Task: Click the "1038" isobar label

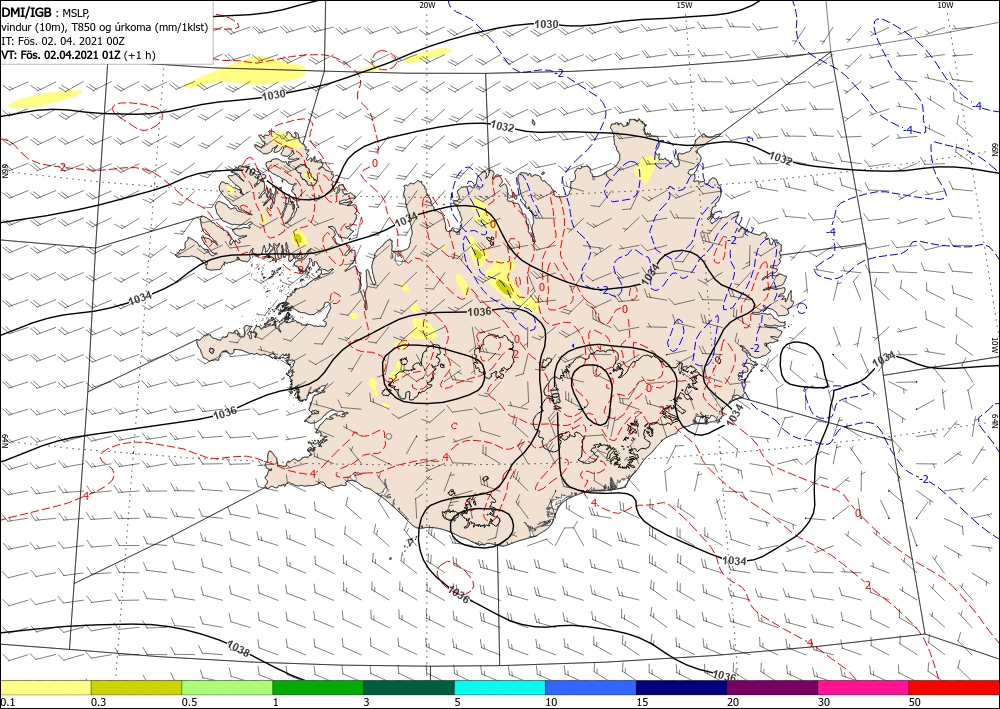Action: click(x=238, y=650)
